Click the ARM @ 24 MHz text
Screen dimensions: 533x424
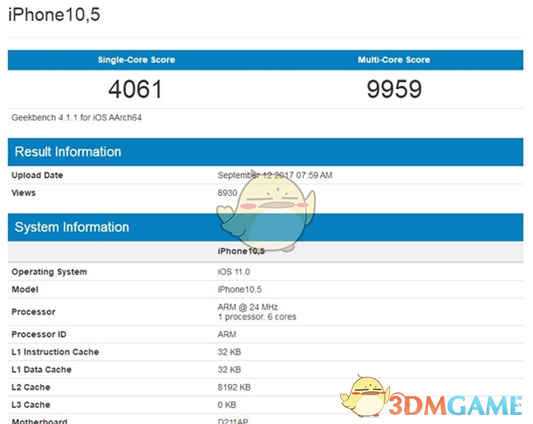pyautogui.click(x=248, y=307)
